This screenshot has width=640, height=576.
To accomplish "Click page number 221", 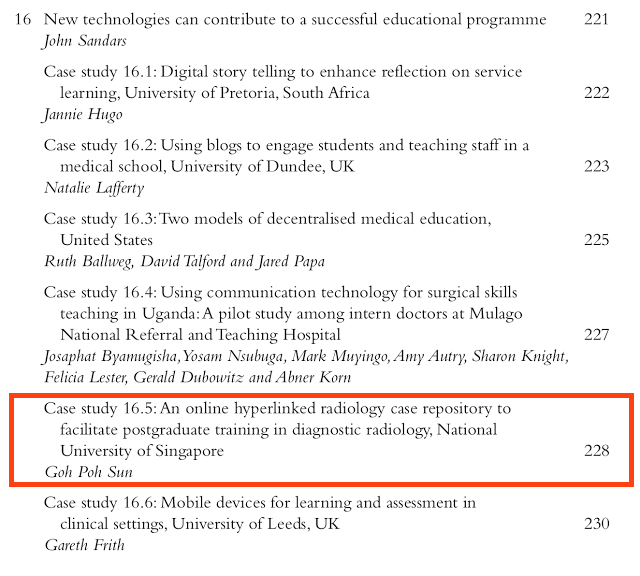I will (x=596, y=19).
